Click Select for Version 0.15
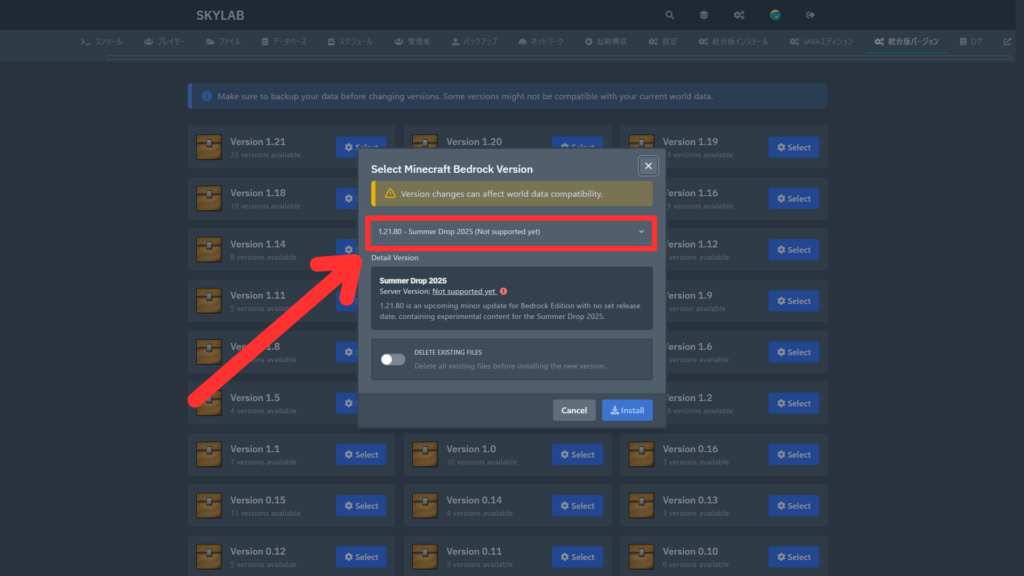Viewport: 1024px width, 576px height. (x=361, y=505)
